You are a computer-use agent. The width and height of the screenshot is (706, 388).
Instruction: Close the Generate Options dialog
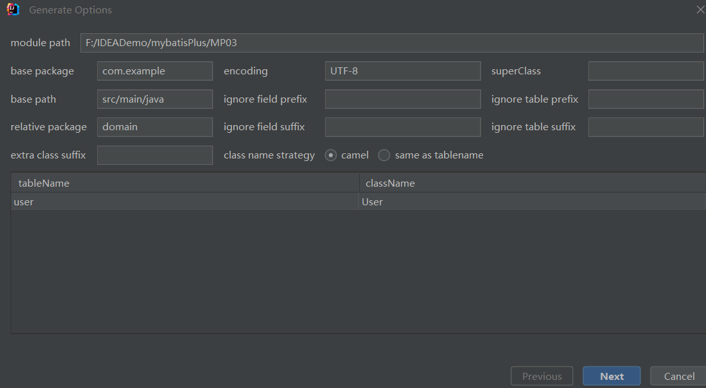pos(700,9)
